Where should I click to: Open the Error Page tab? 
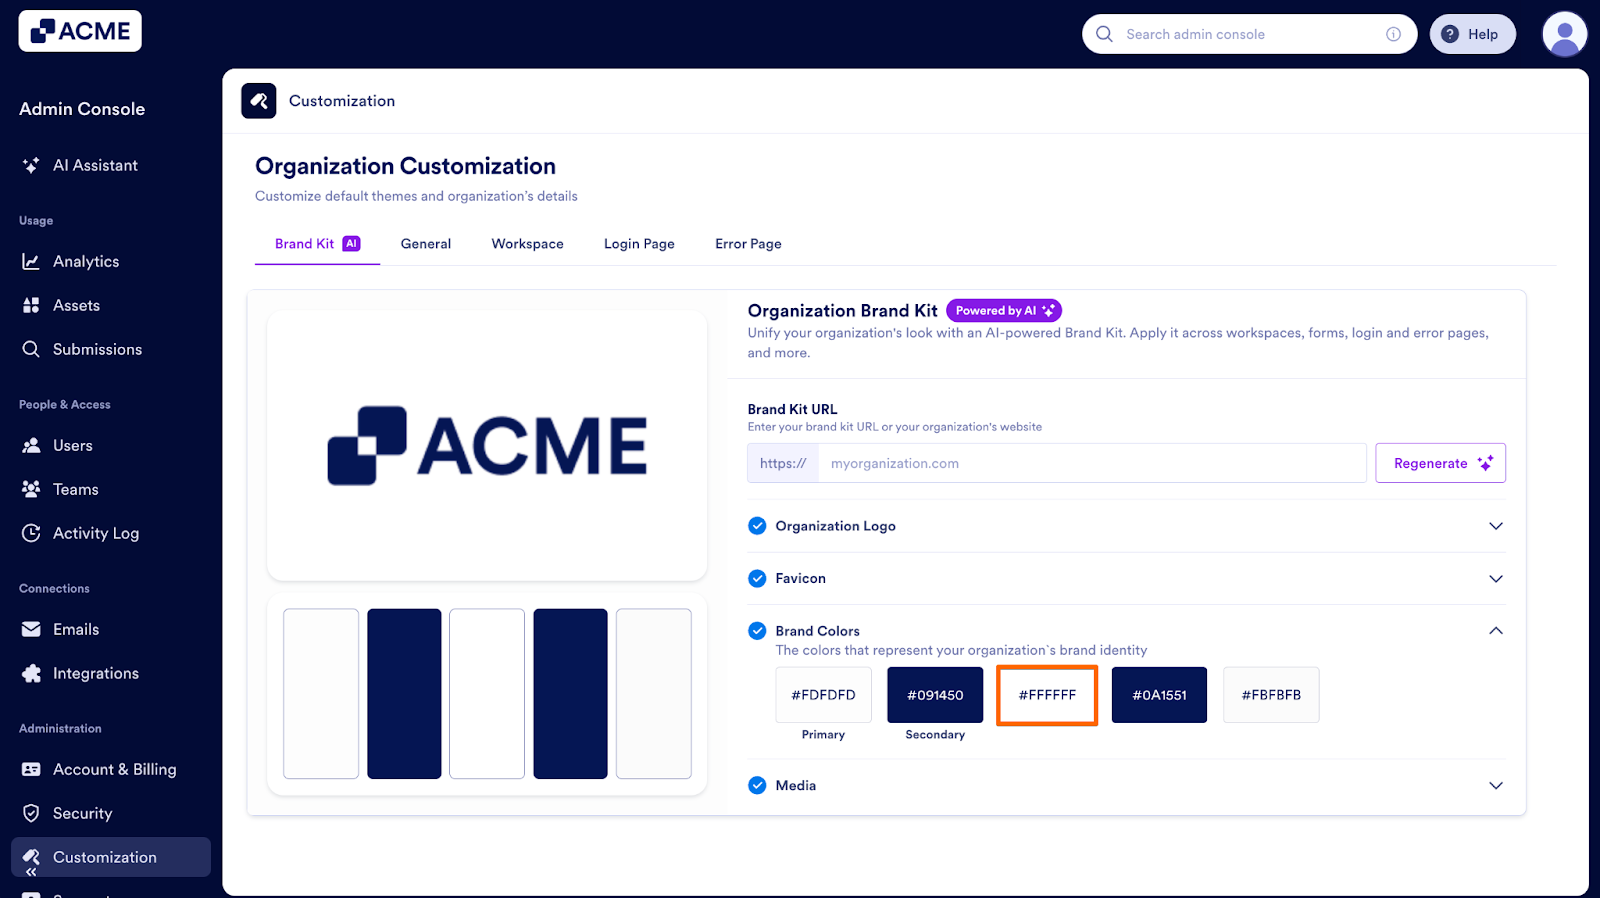click(748, 244)
